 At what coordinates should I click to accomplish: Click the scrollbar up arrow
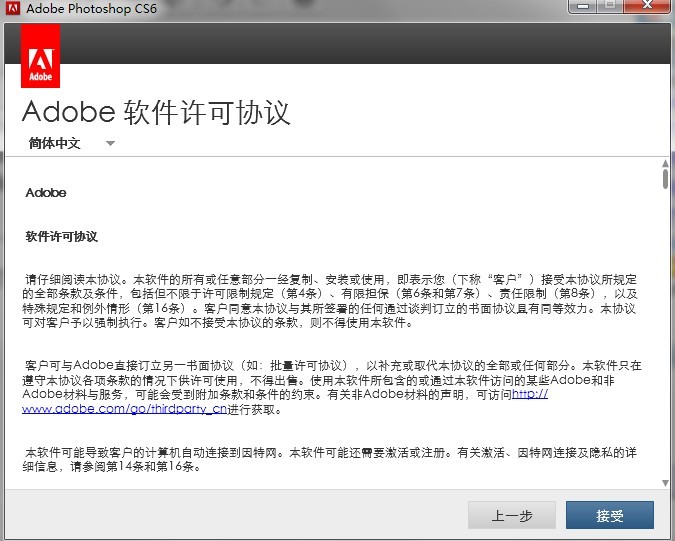click(x=665, y=163)
